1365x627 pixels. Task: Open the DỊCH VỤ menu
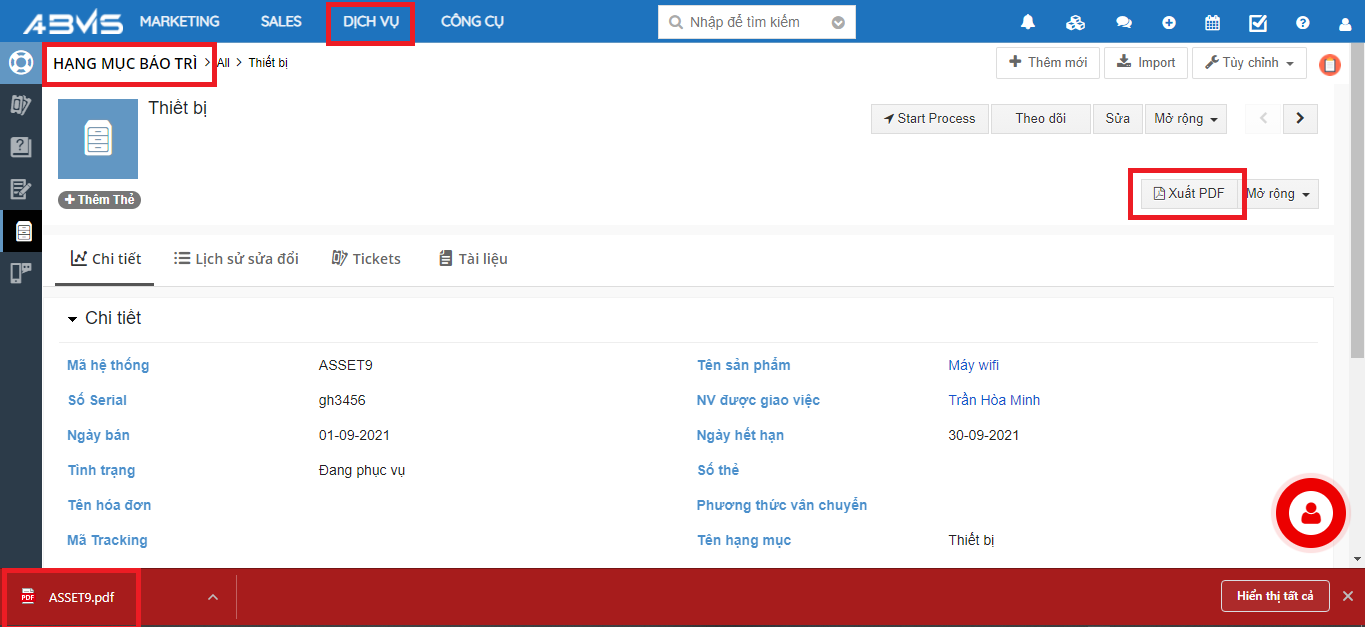tap(370, 22)
